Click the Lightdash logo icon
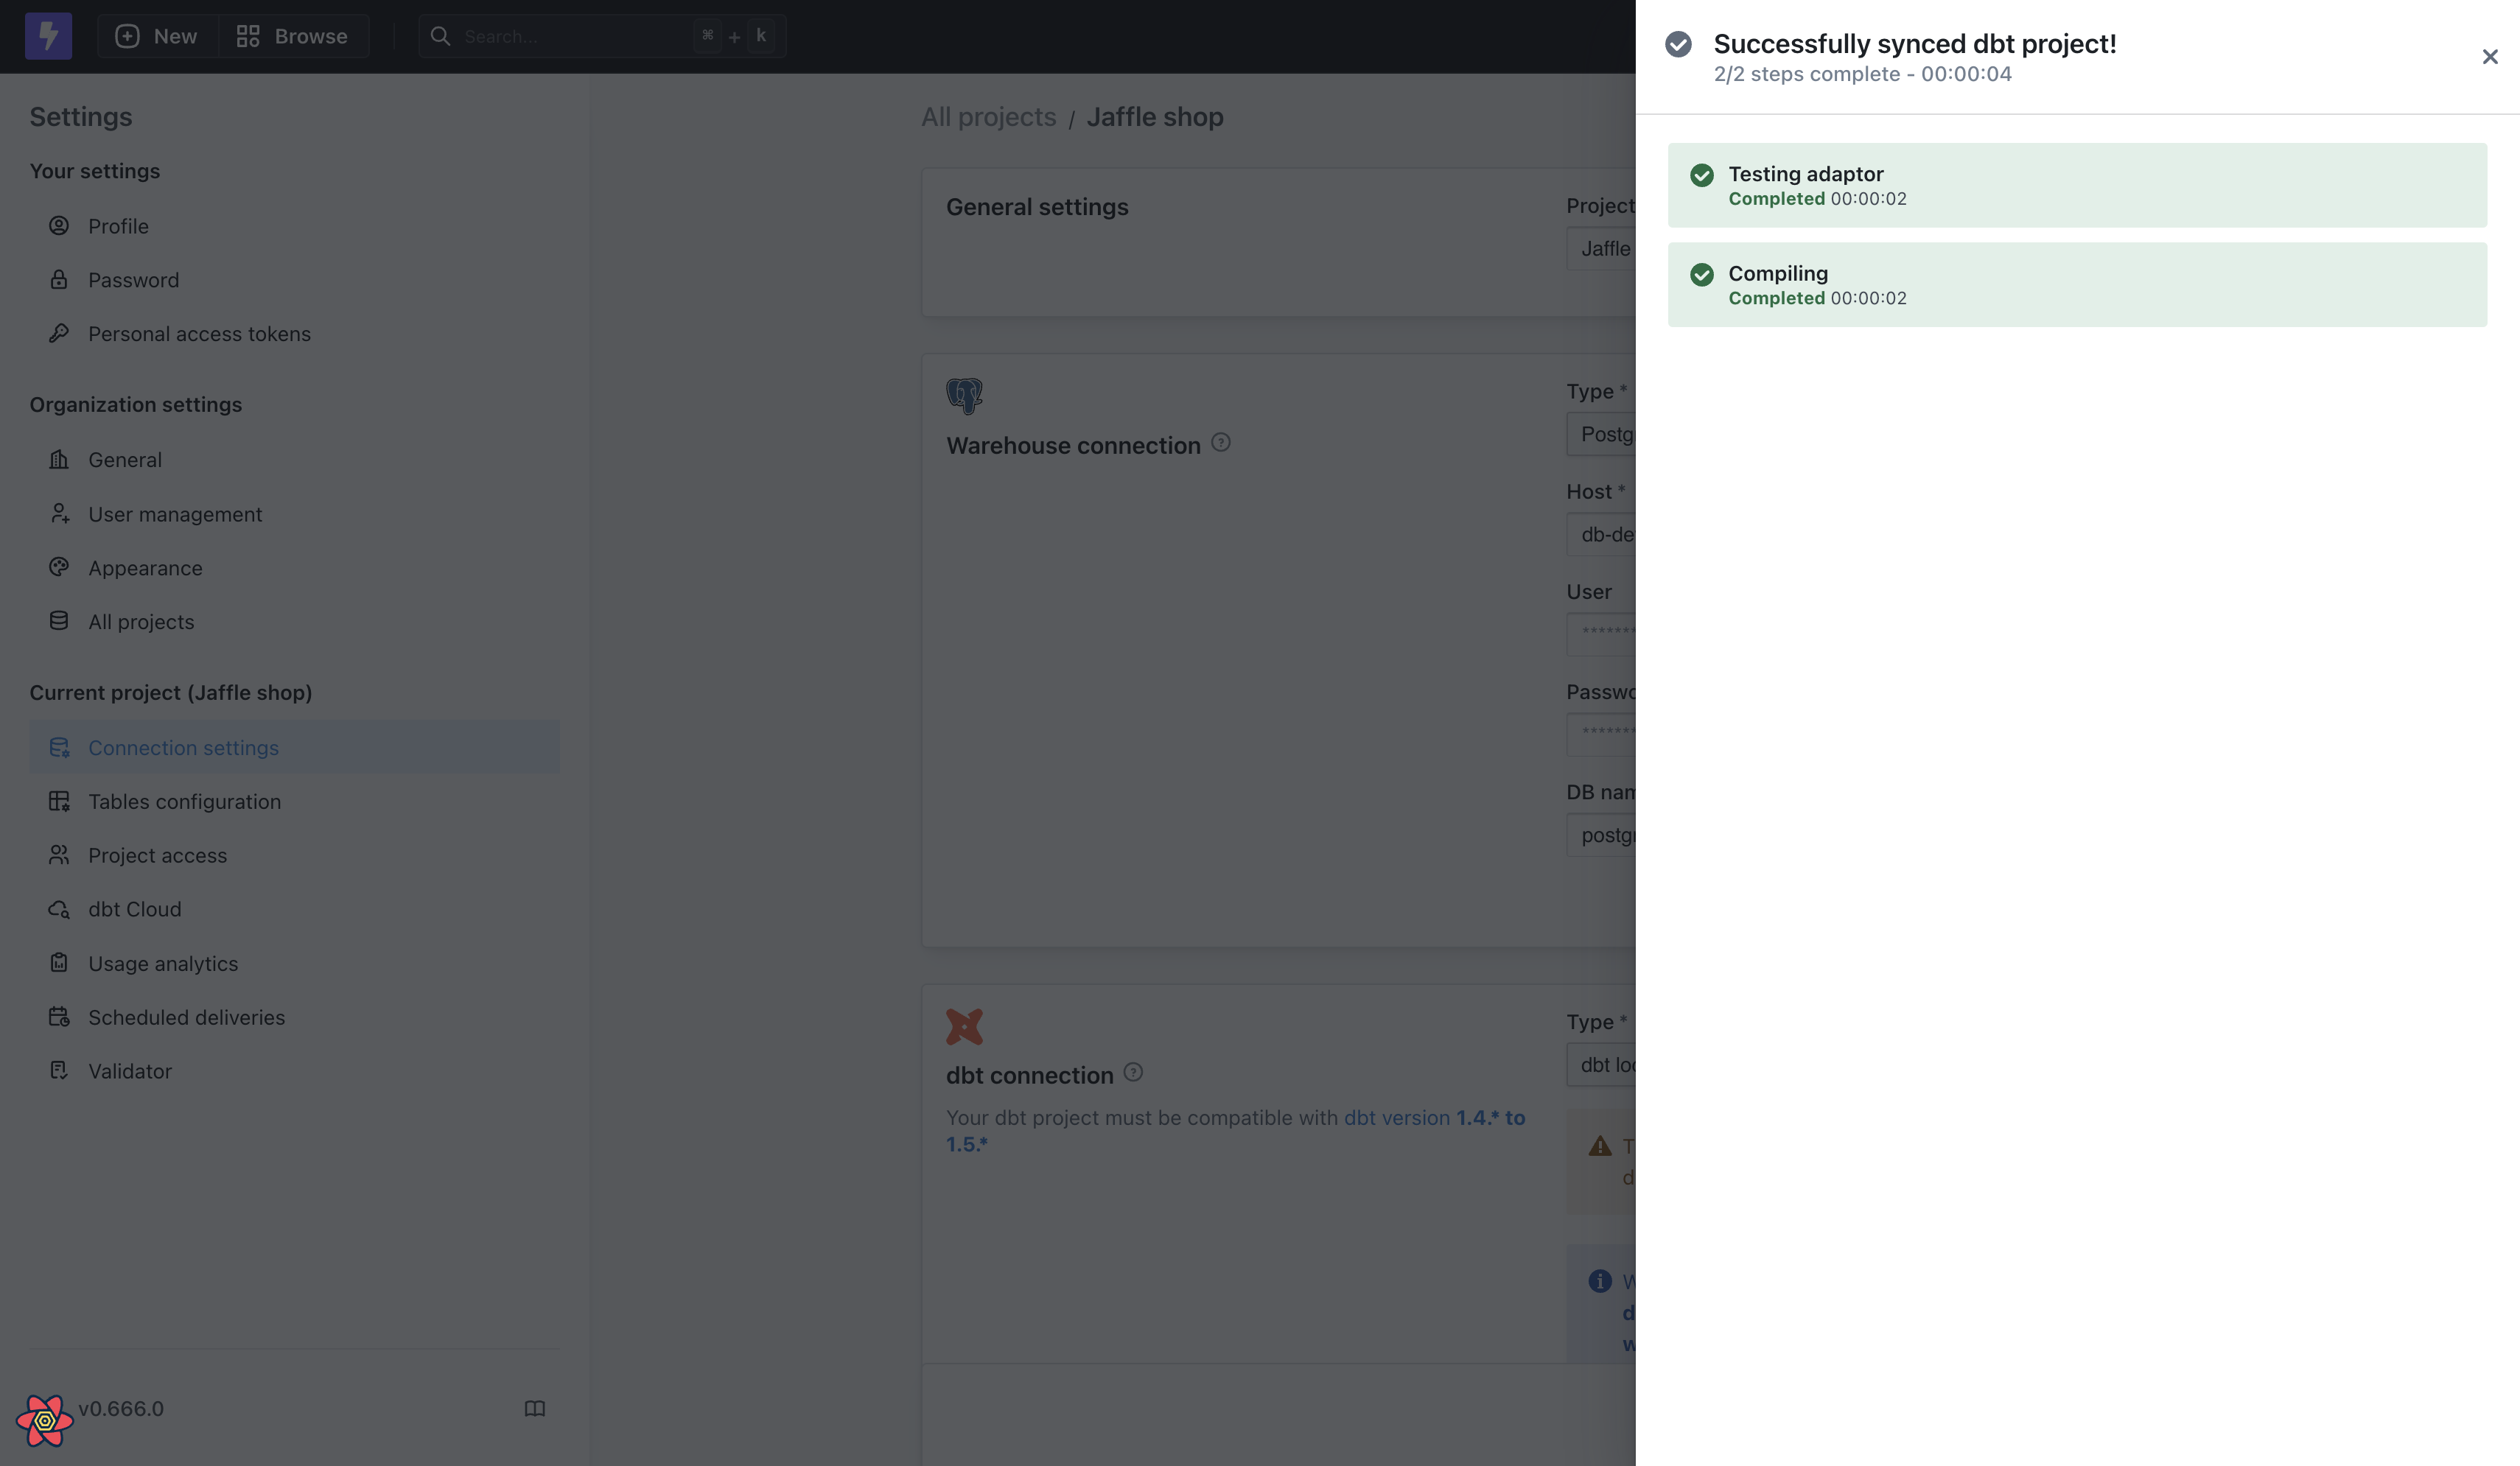Viewport: 2520px width, 1466px height. pyautogui.click(x=47, y=36)
